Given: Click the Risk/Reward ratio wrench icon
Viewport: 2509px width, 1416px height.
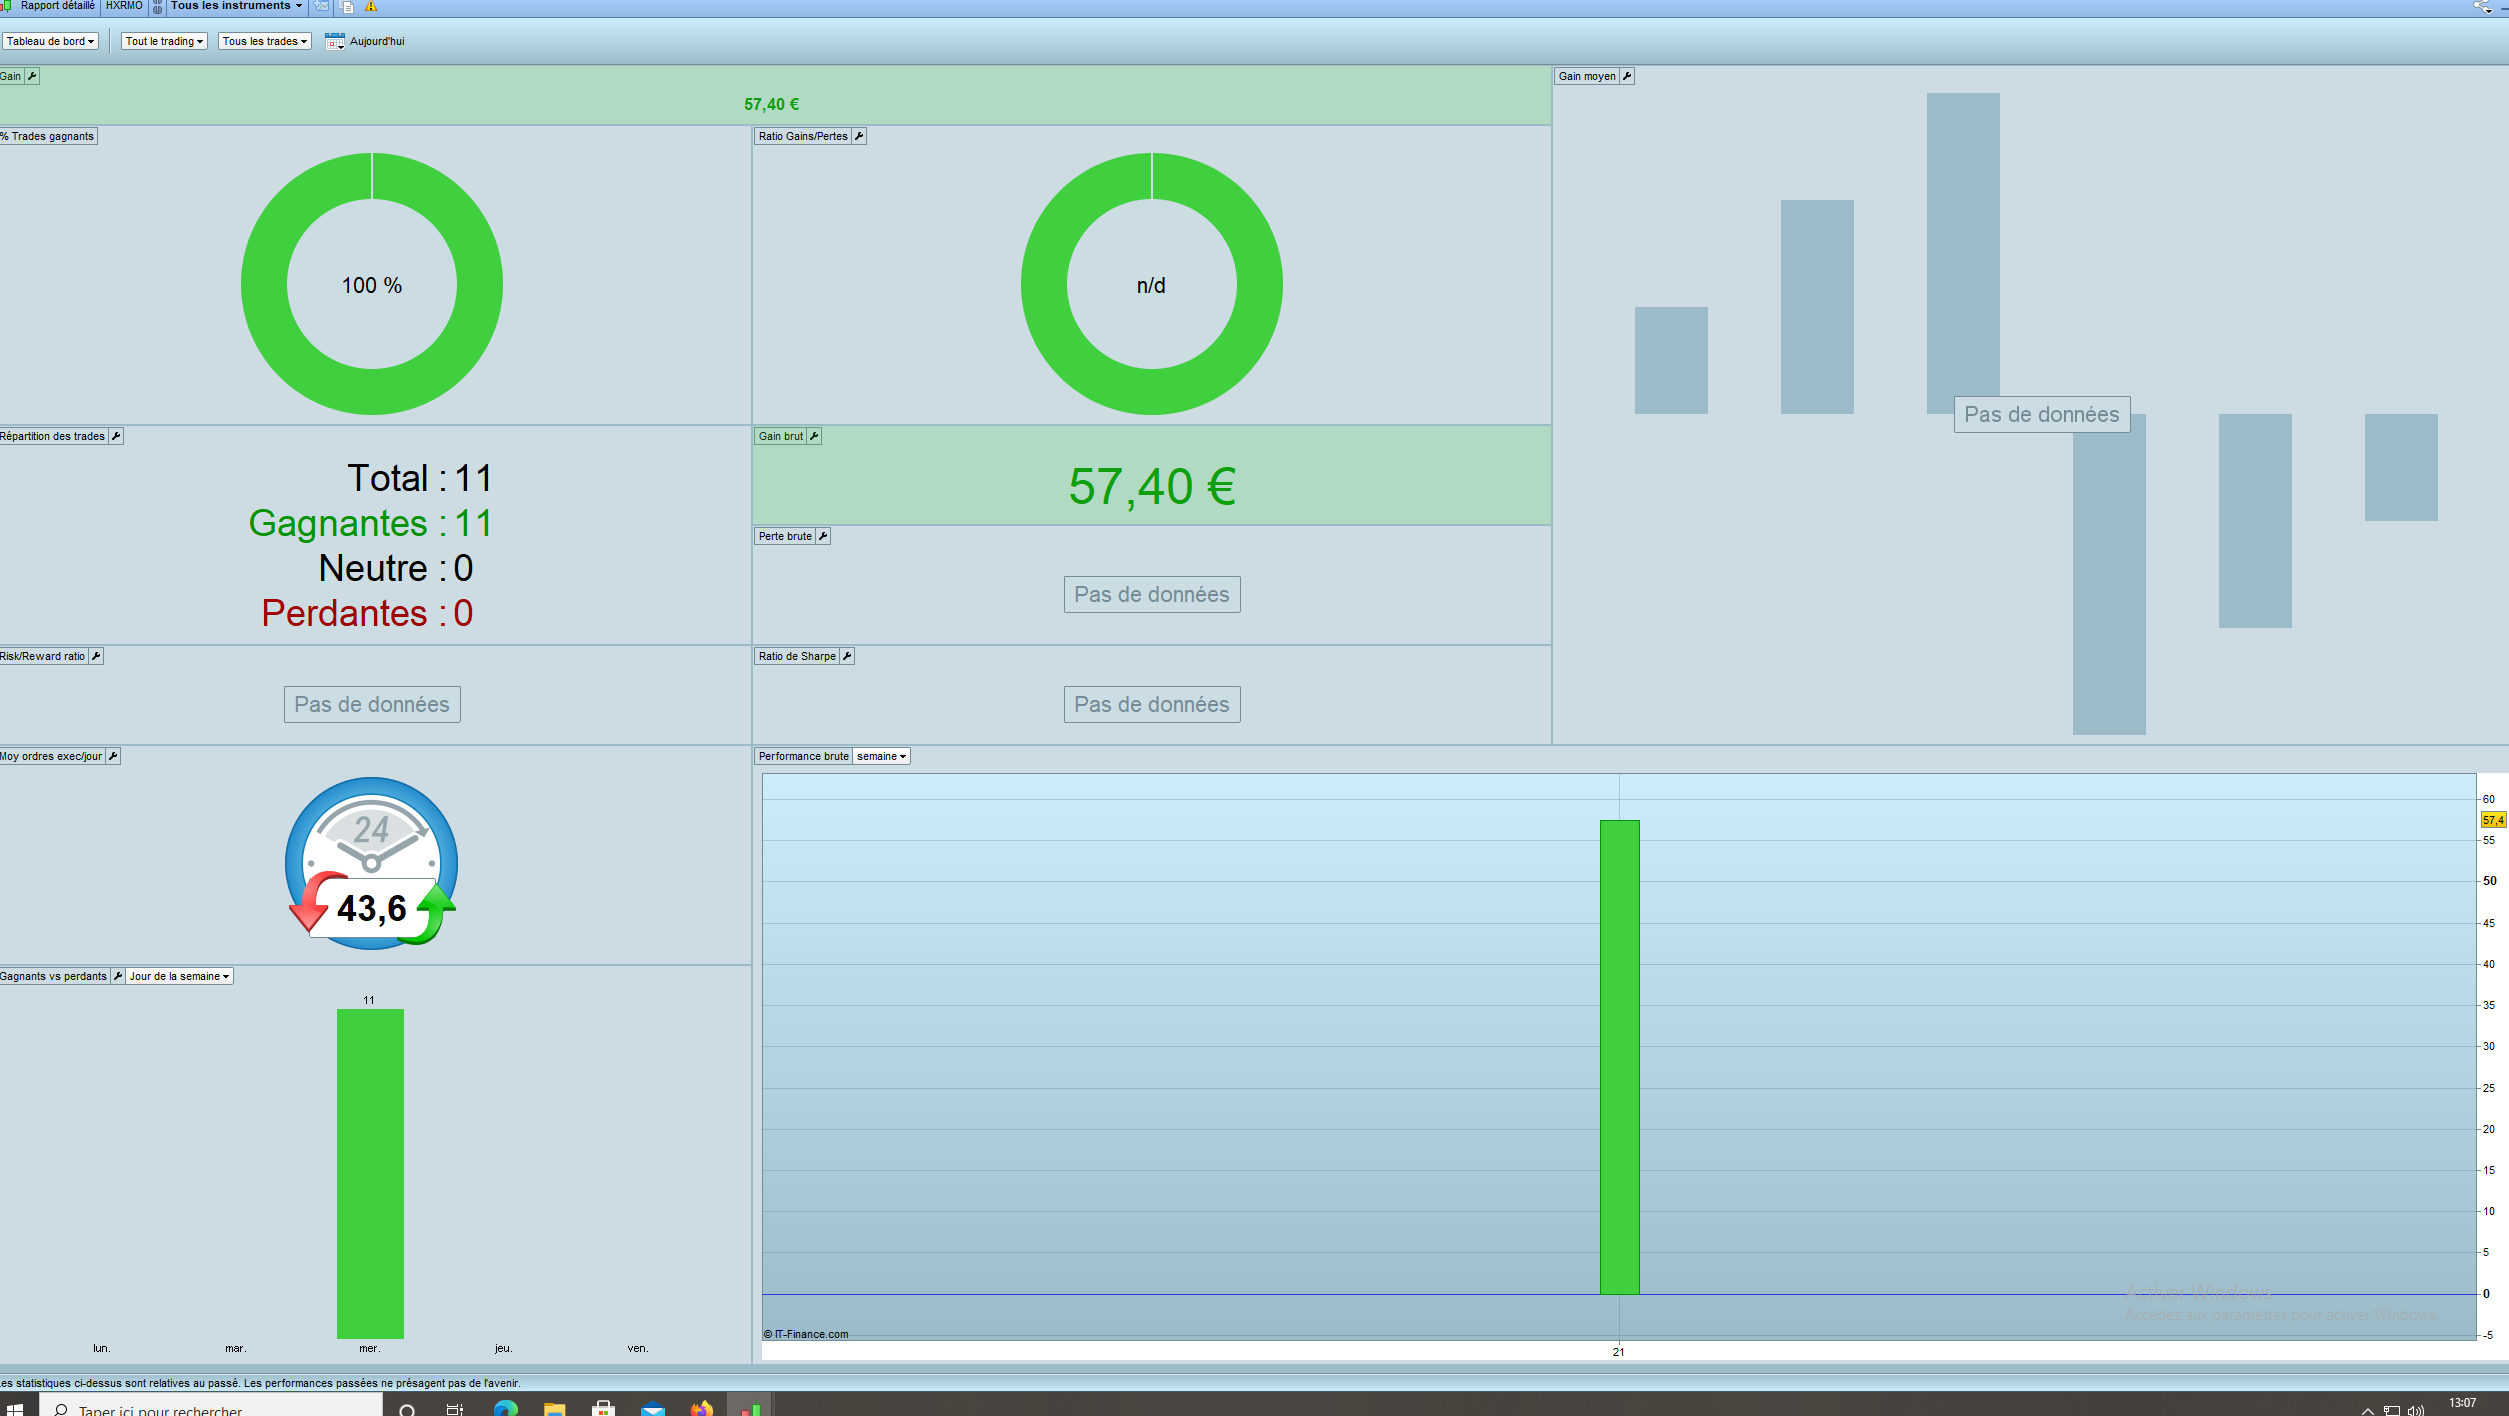Looking at the screenshot, I should (x=96, y=656).
